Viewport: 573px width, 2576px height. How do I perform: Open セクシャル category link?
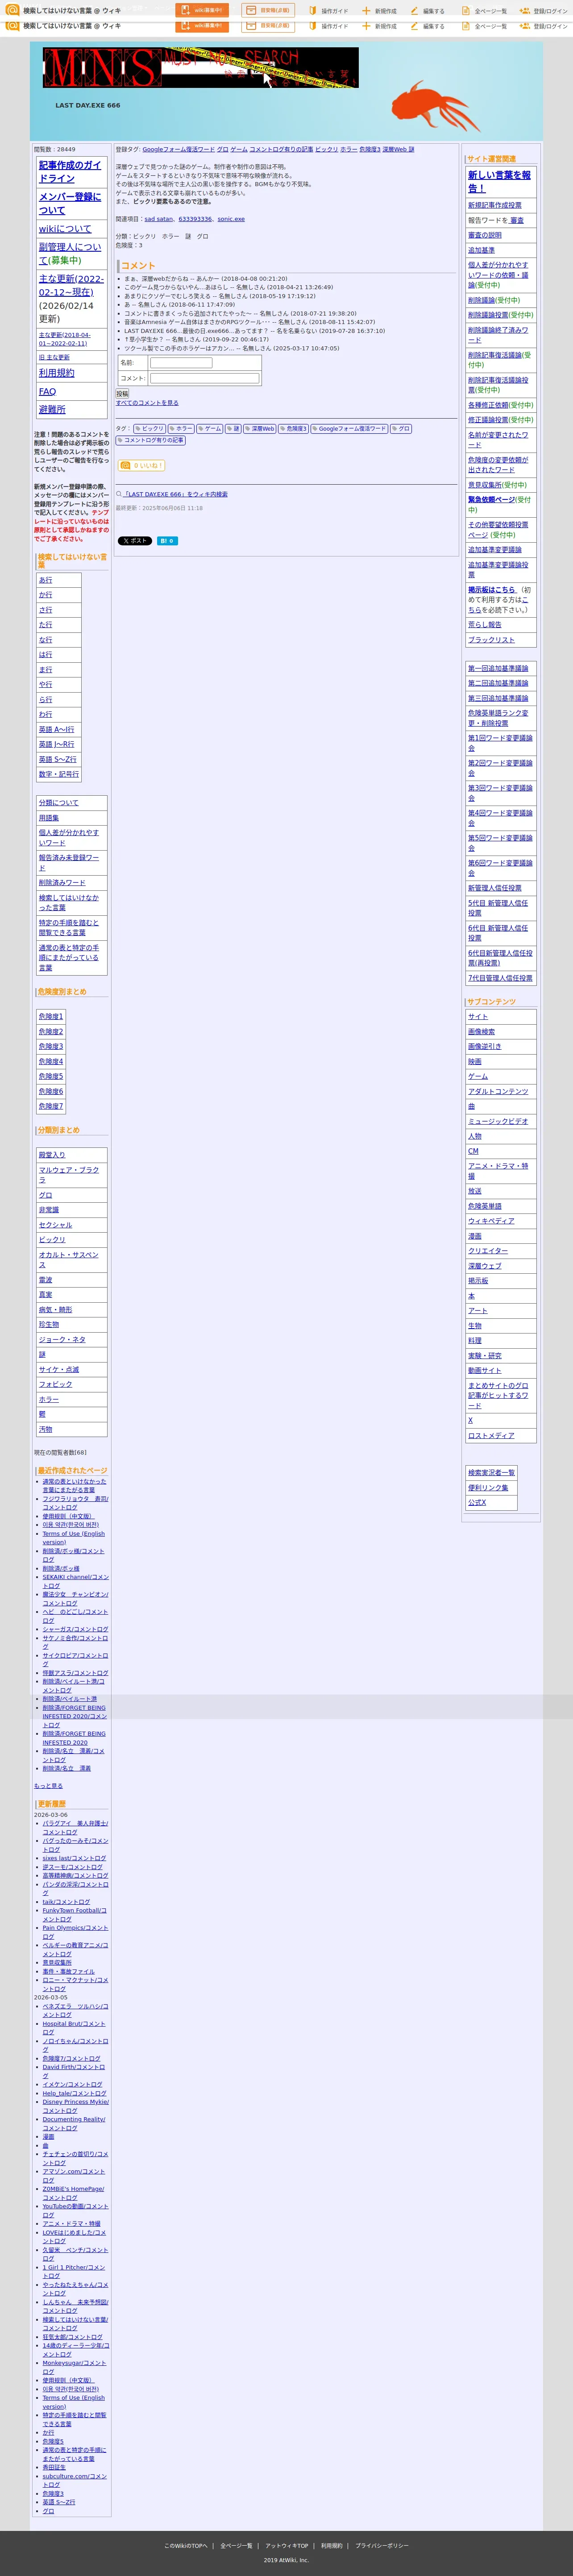tap(55, 1225)
